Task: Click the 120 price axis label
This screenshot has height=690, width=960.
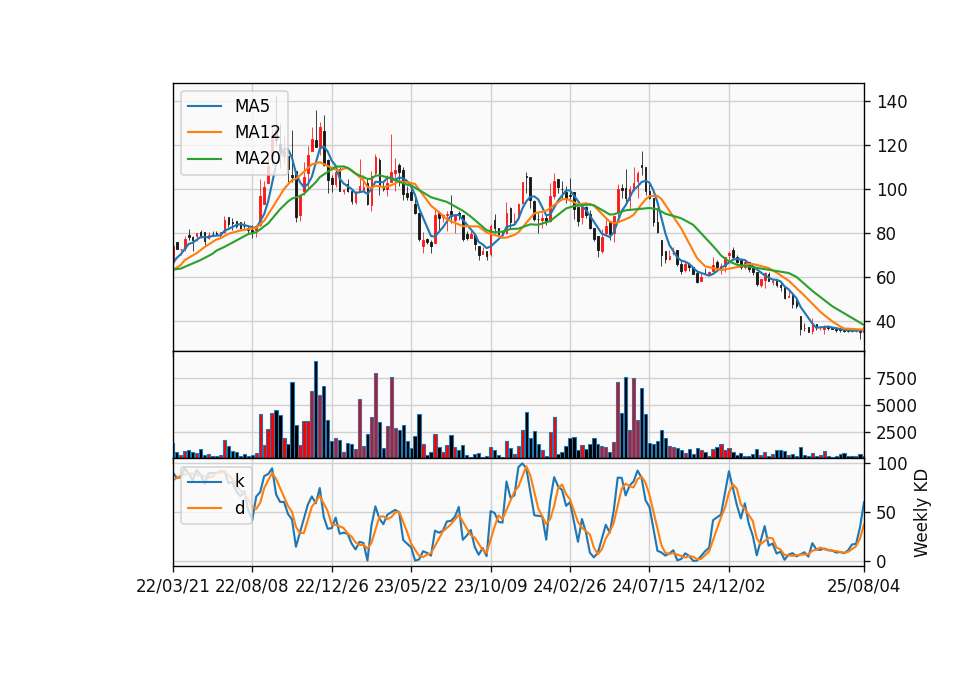Action: pyautogui.click(x=892, y=146)
